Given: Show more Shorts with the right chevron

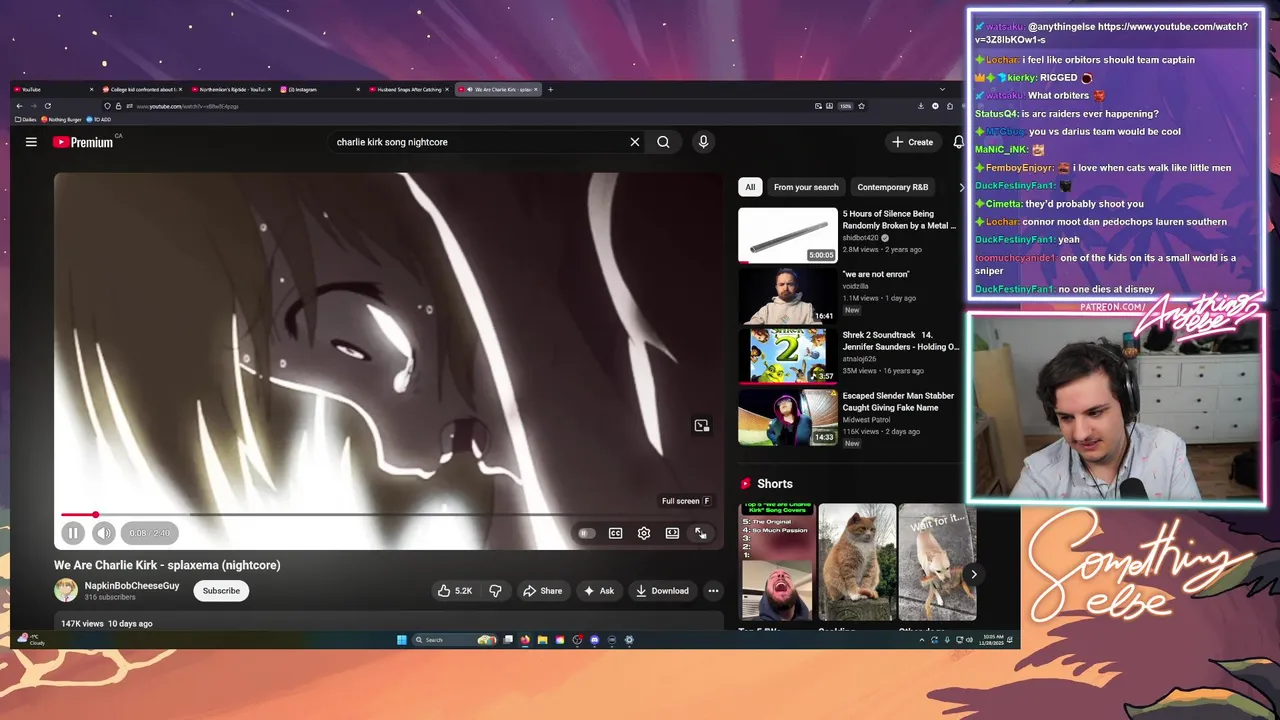Looking at the screenshot, I should 973,574.
